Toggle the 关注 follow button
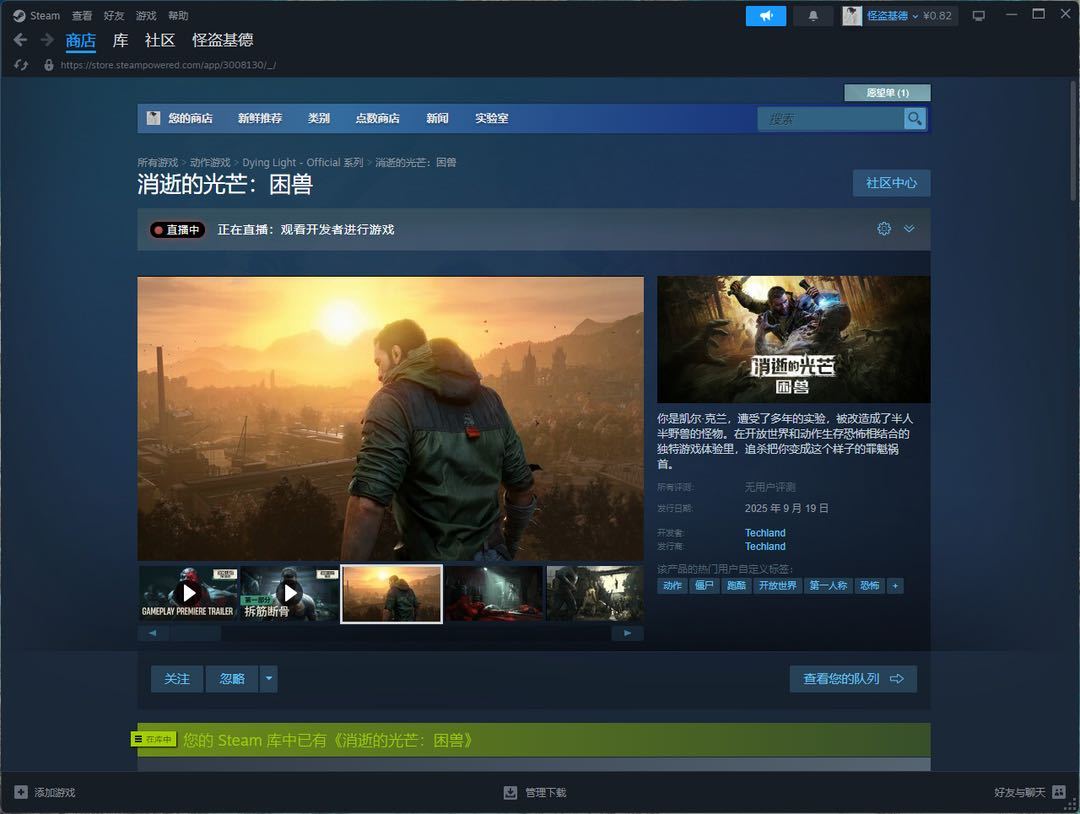This screenshot has width=1080, height=814. coord(177,679)
